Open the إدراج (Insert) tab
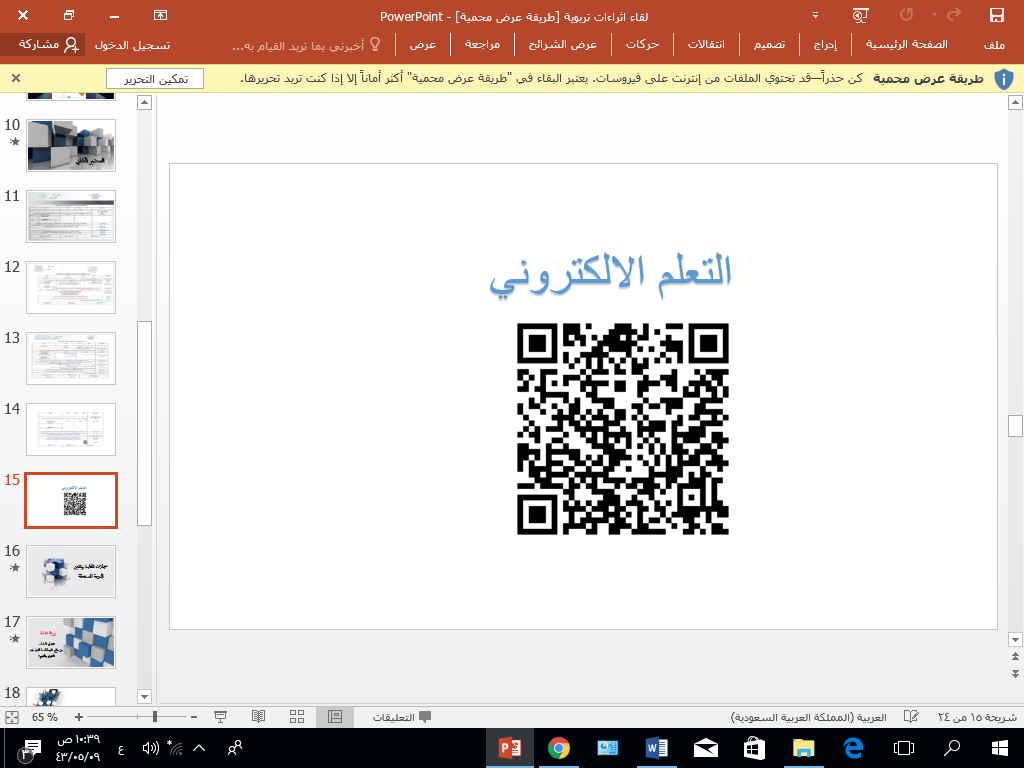 click(x=825, y=45)
